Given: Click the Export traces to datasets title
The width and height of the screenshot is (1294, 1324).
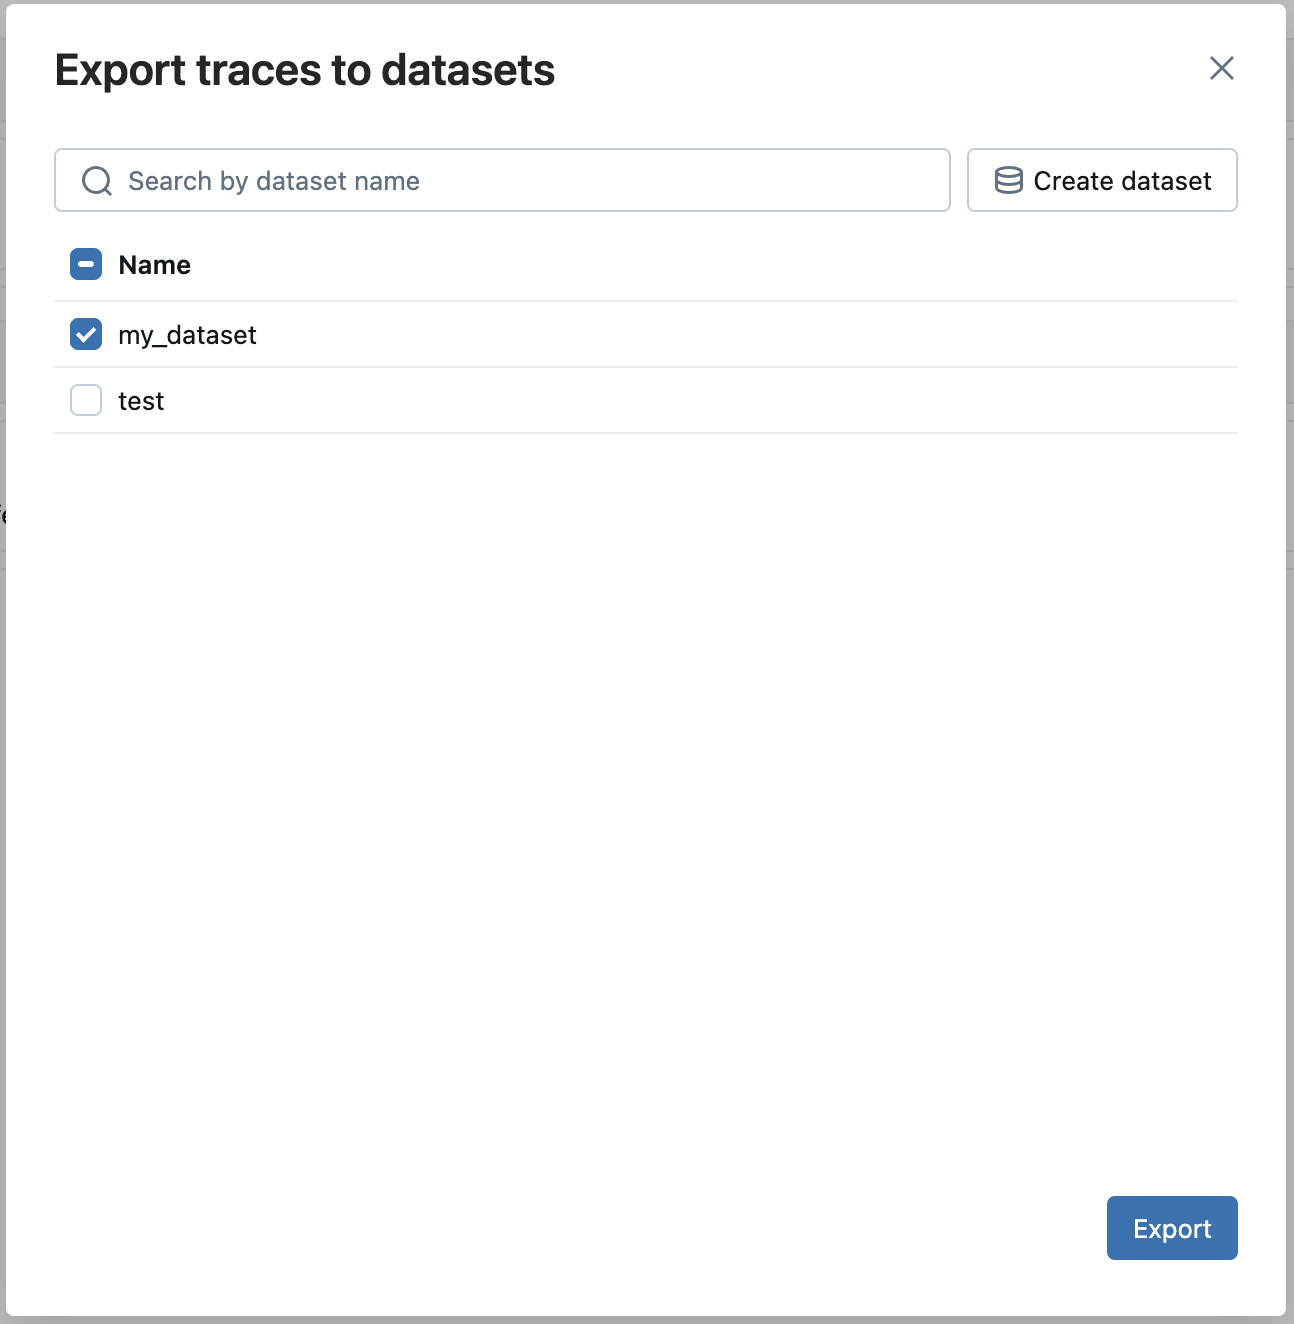Looking at the screenshot, I should [x=306, y=70].
